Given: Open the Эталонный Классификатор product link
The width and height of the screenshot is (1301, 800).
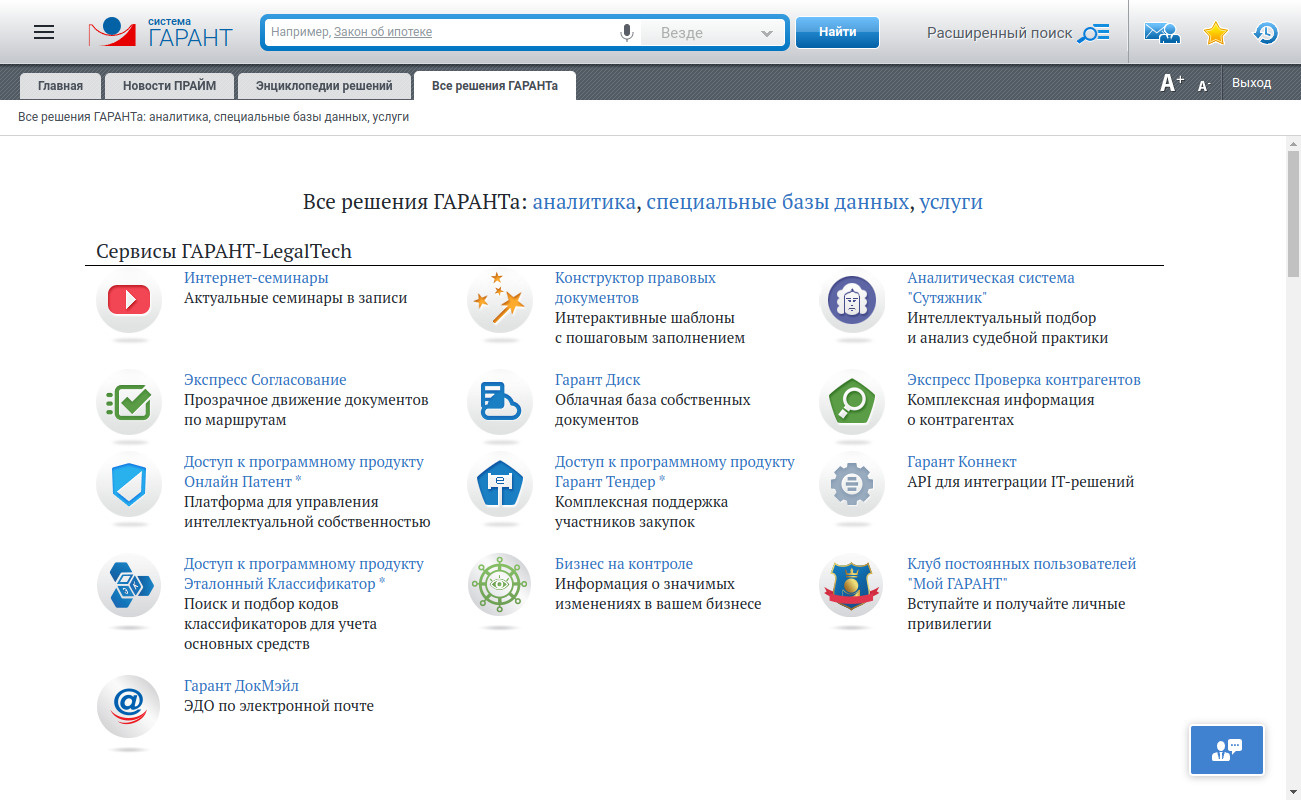Looking at the screenshot, I should [304, 574].
